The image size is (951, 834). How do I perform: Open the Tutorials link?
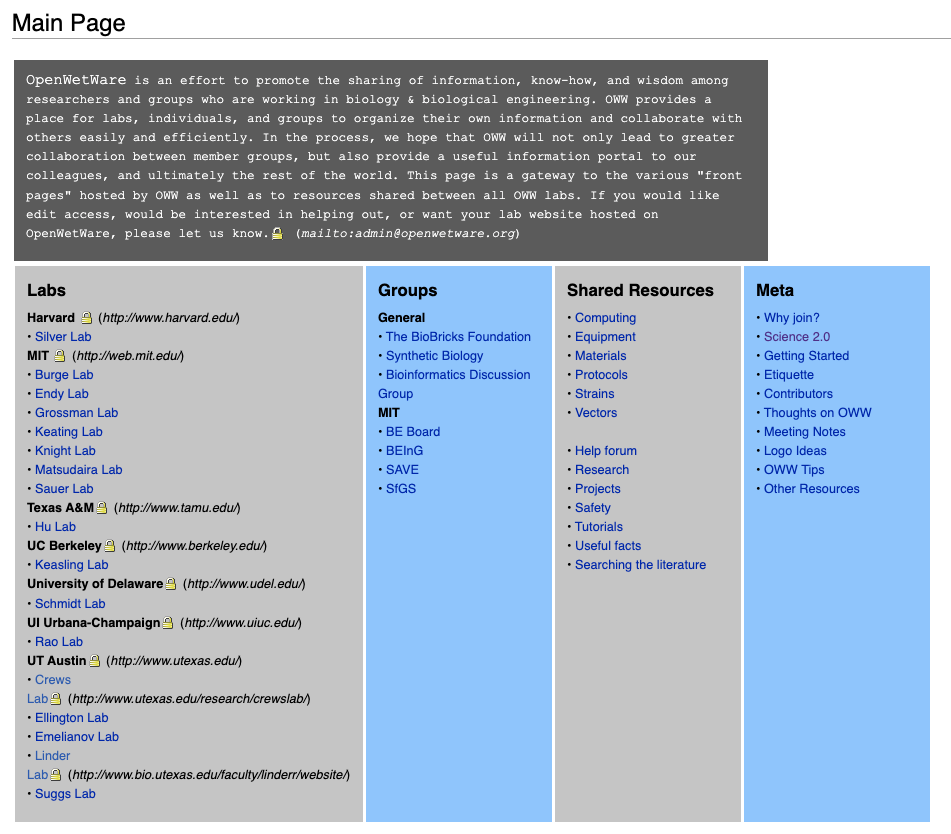tap(599, 526)
